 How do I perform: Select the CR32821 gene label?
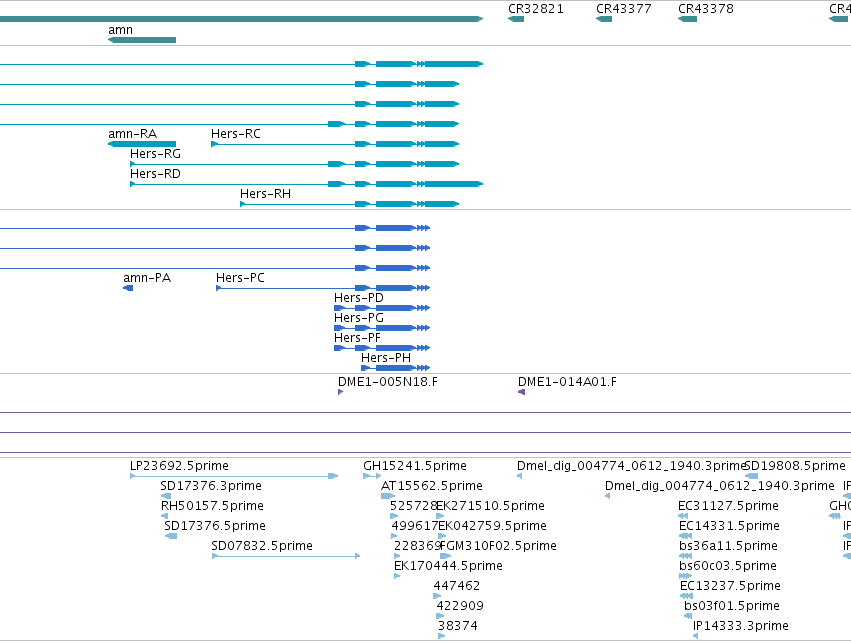(x=536, y=9)
